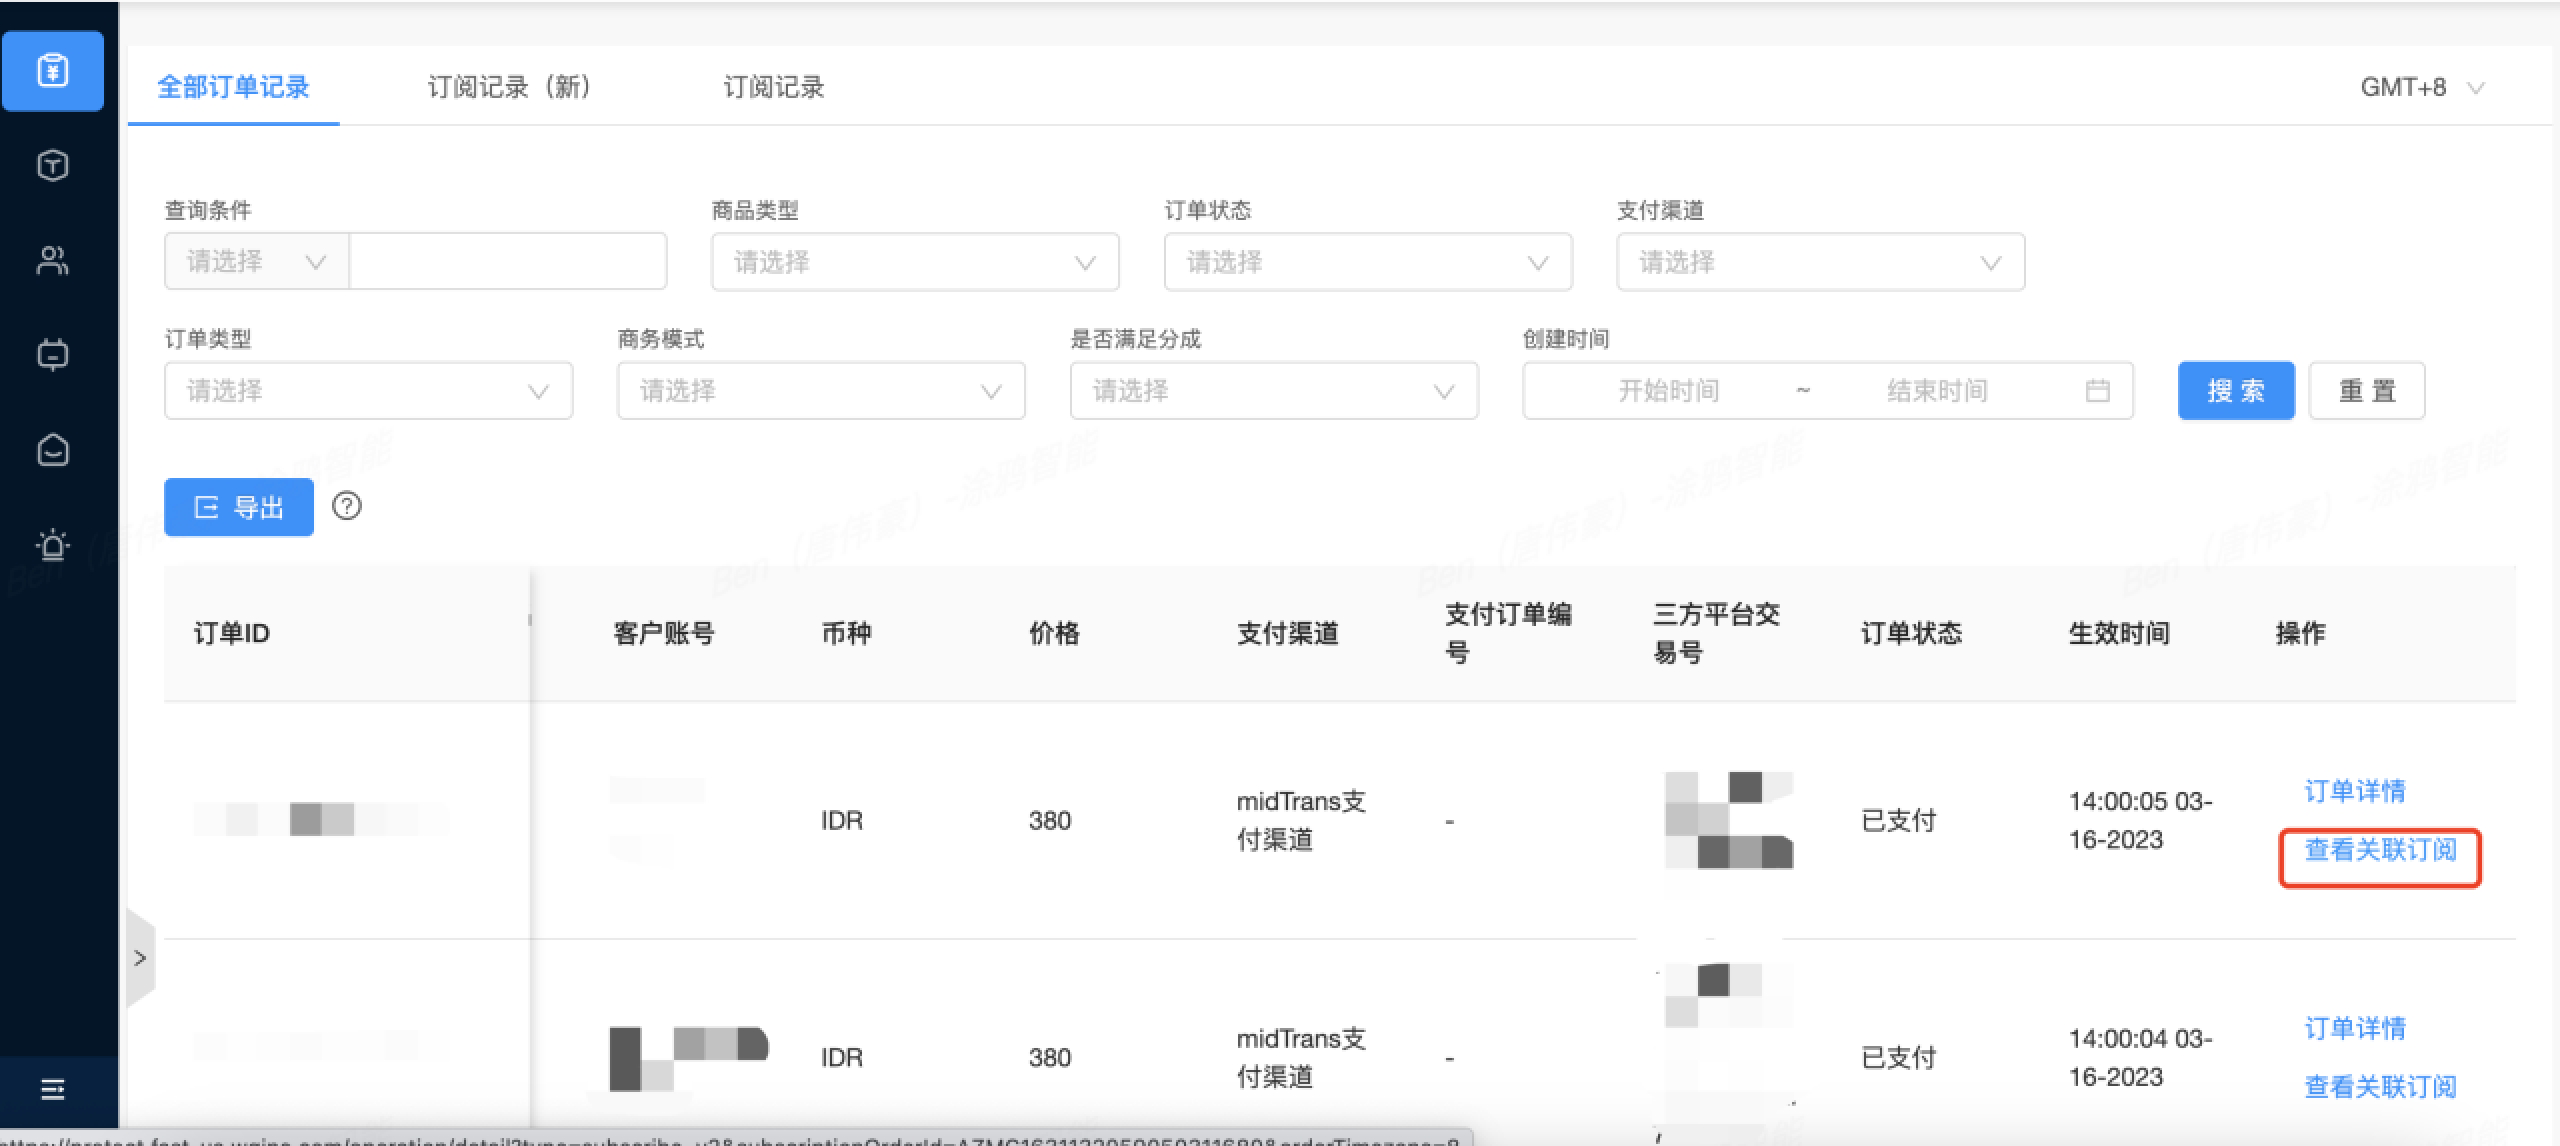Open 订单详情 for the 14:00:05 order
Image resolution: width=2560 pixels, height=1146 pixels.
pyautogui.click(x=2355, y=791)
